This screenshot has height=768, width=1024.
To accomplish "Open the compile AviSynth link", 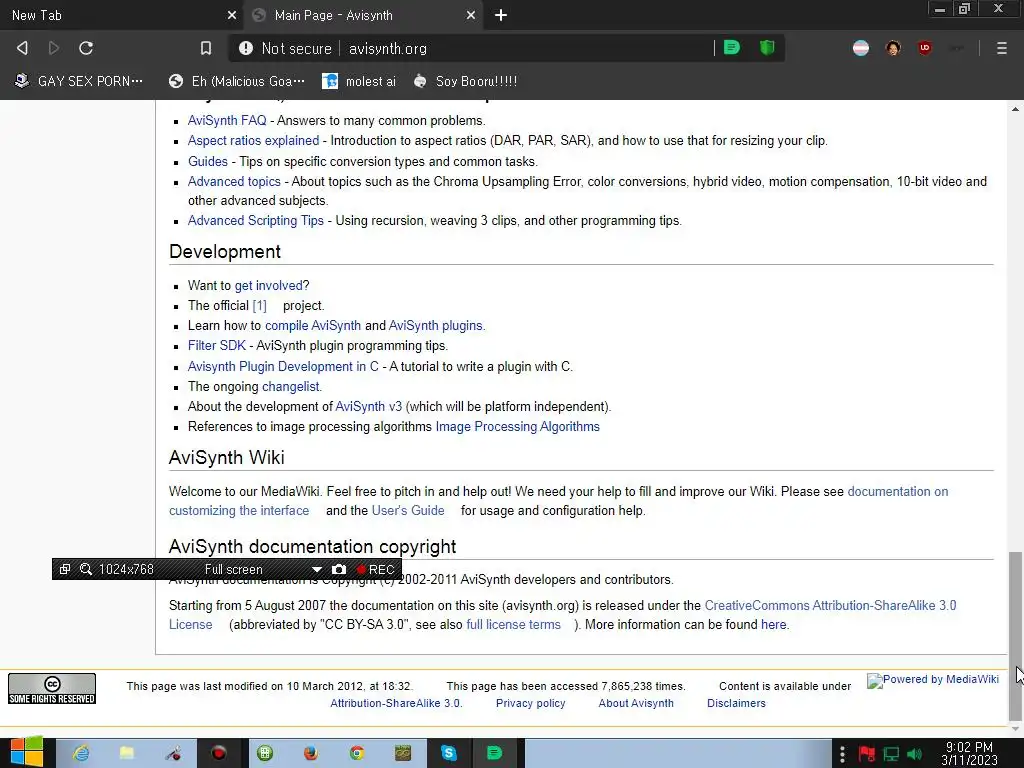I will coord(313,325).
